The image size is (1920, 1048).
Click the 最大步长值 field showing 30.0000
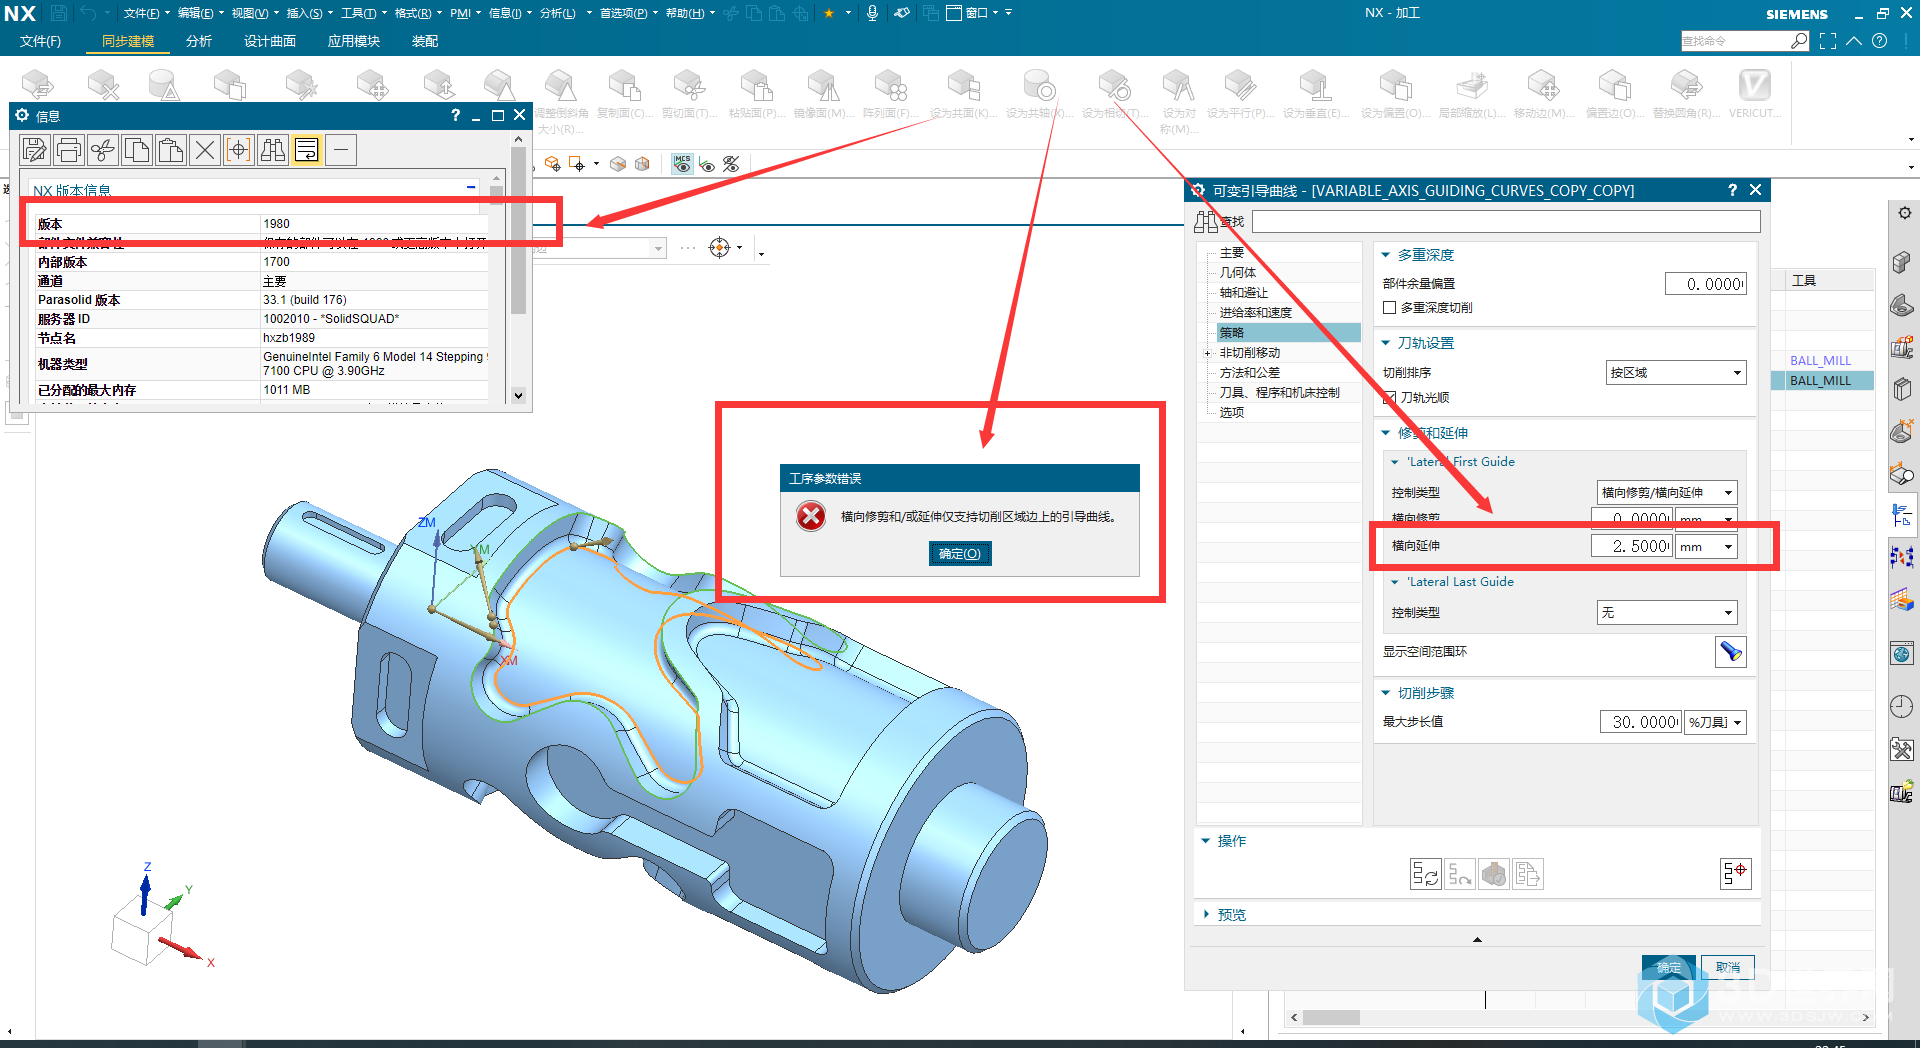(x=1641, y=722)
